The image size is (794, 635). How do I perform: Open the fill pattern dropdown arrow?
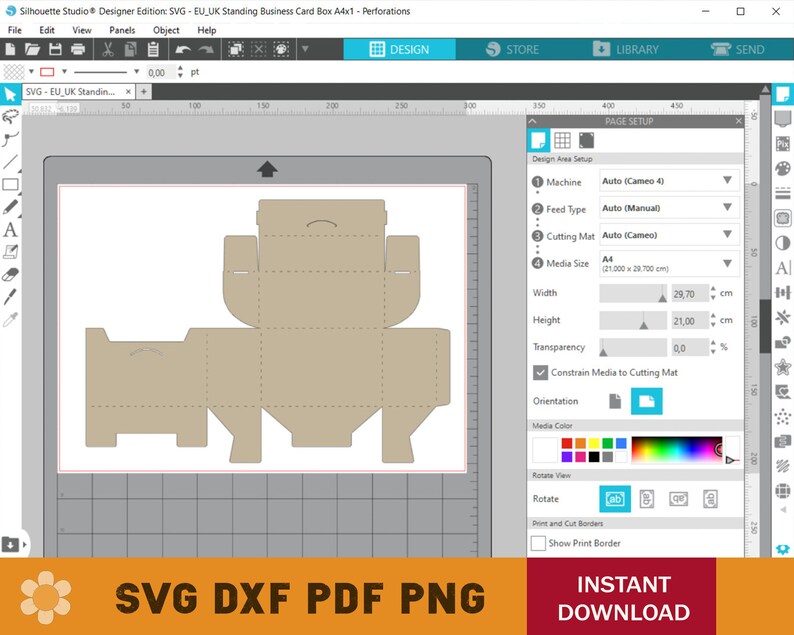31,71
